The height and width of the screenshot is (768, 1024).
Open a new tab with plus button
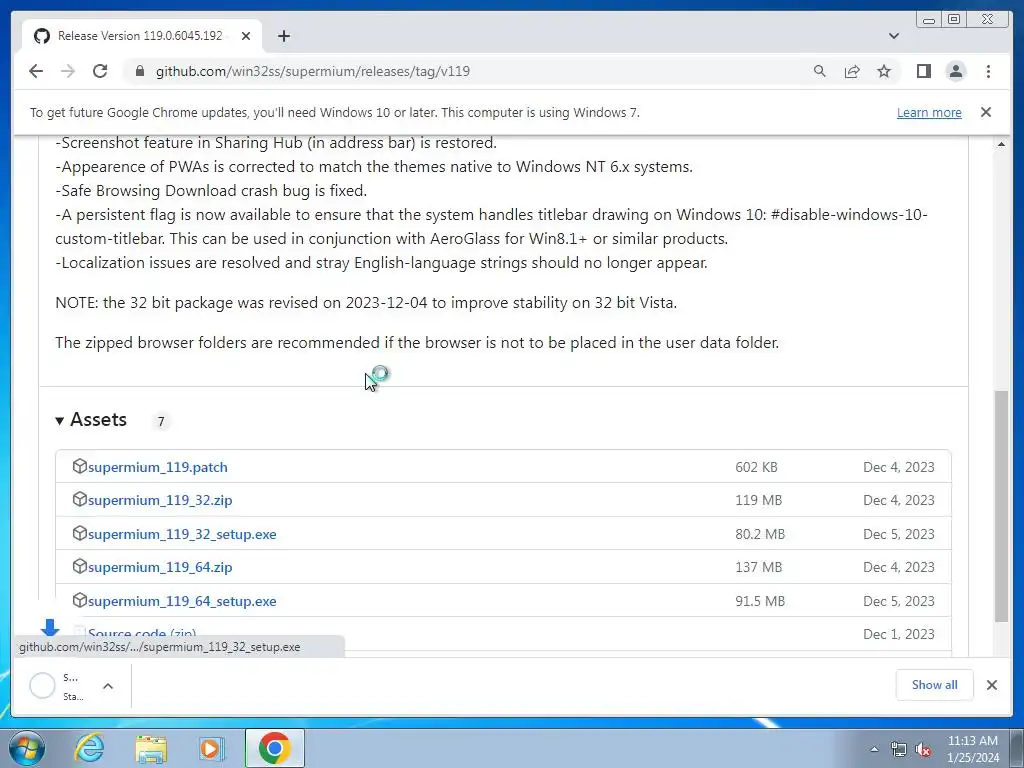pos(283,36)
